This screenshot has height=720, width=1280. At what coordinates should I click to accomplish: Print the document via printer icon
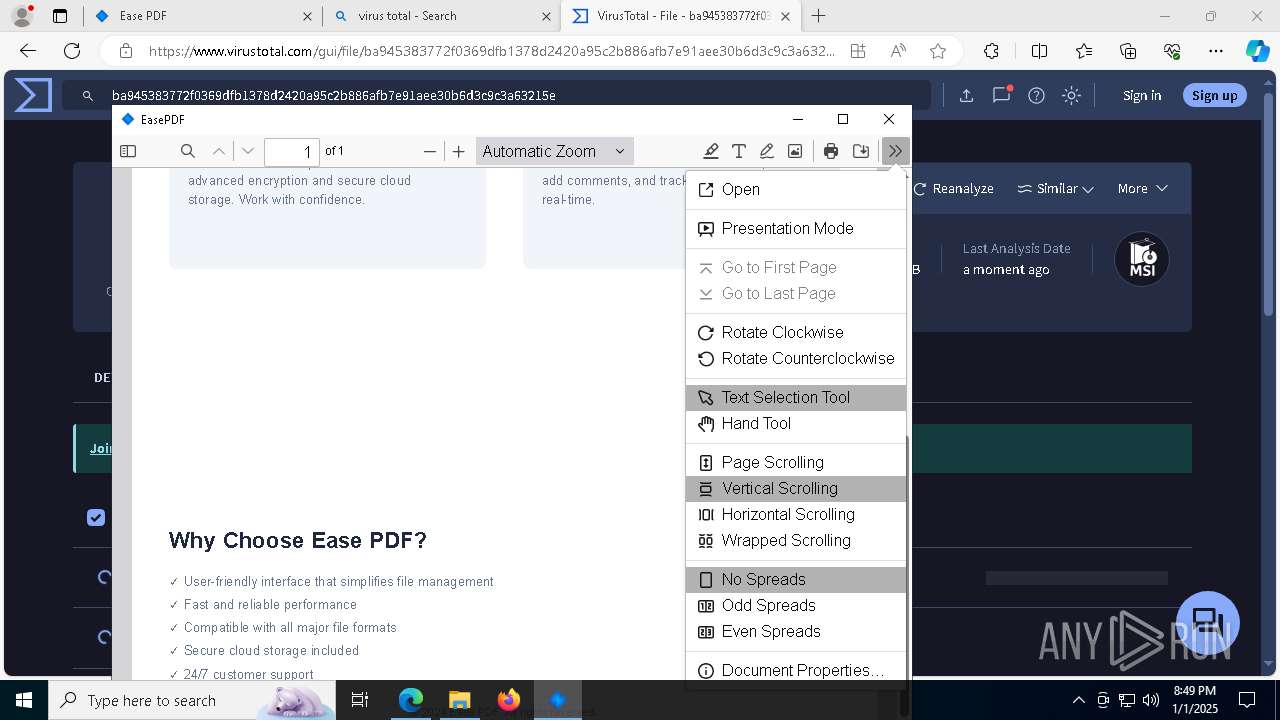(831, 151)
